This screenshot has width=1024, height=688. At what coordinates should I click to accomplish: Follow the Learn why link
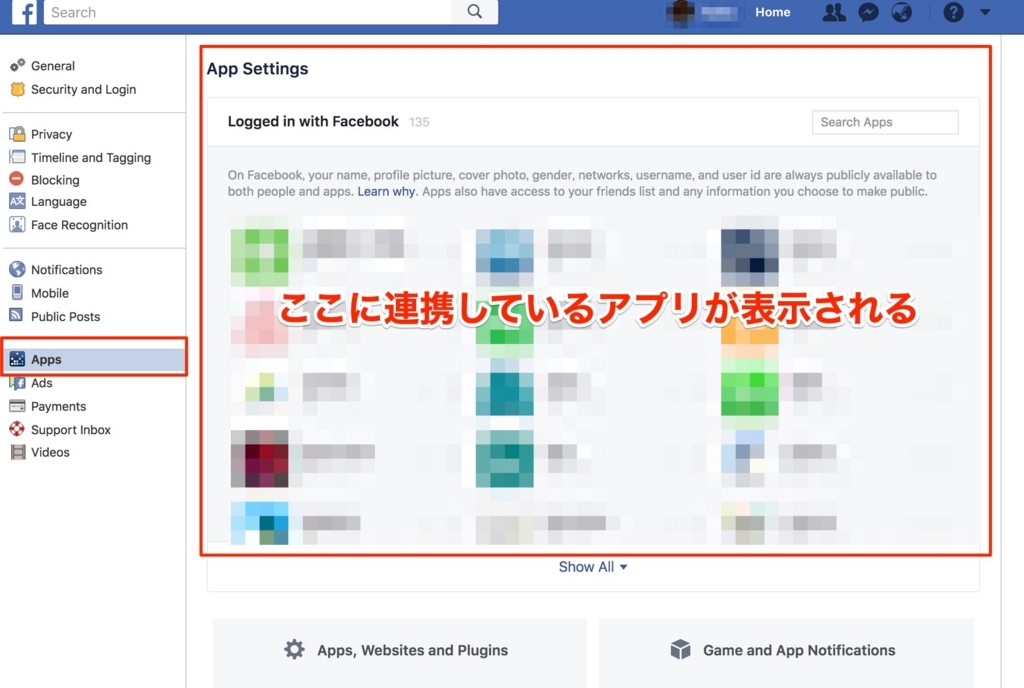[386, 191]
